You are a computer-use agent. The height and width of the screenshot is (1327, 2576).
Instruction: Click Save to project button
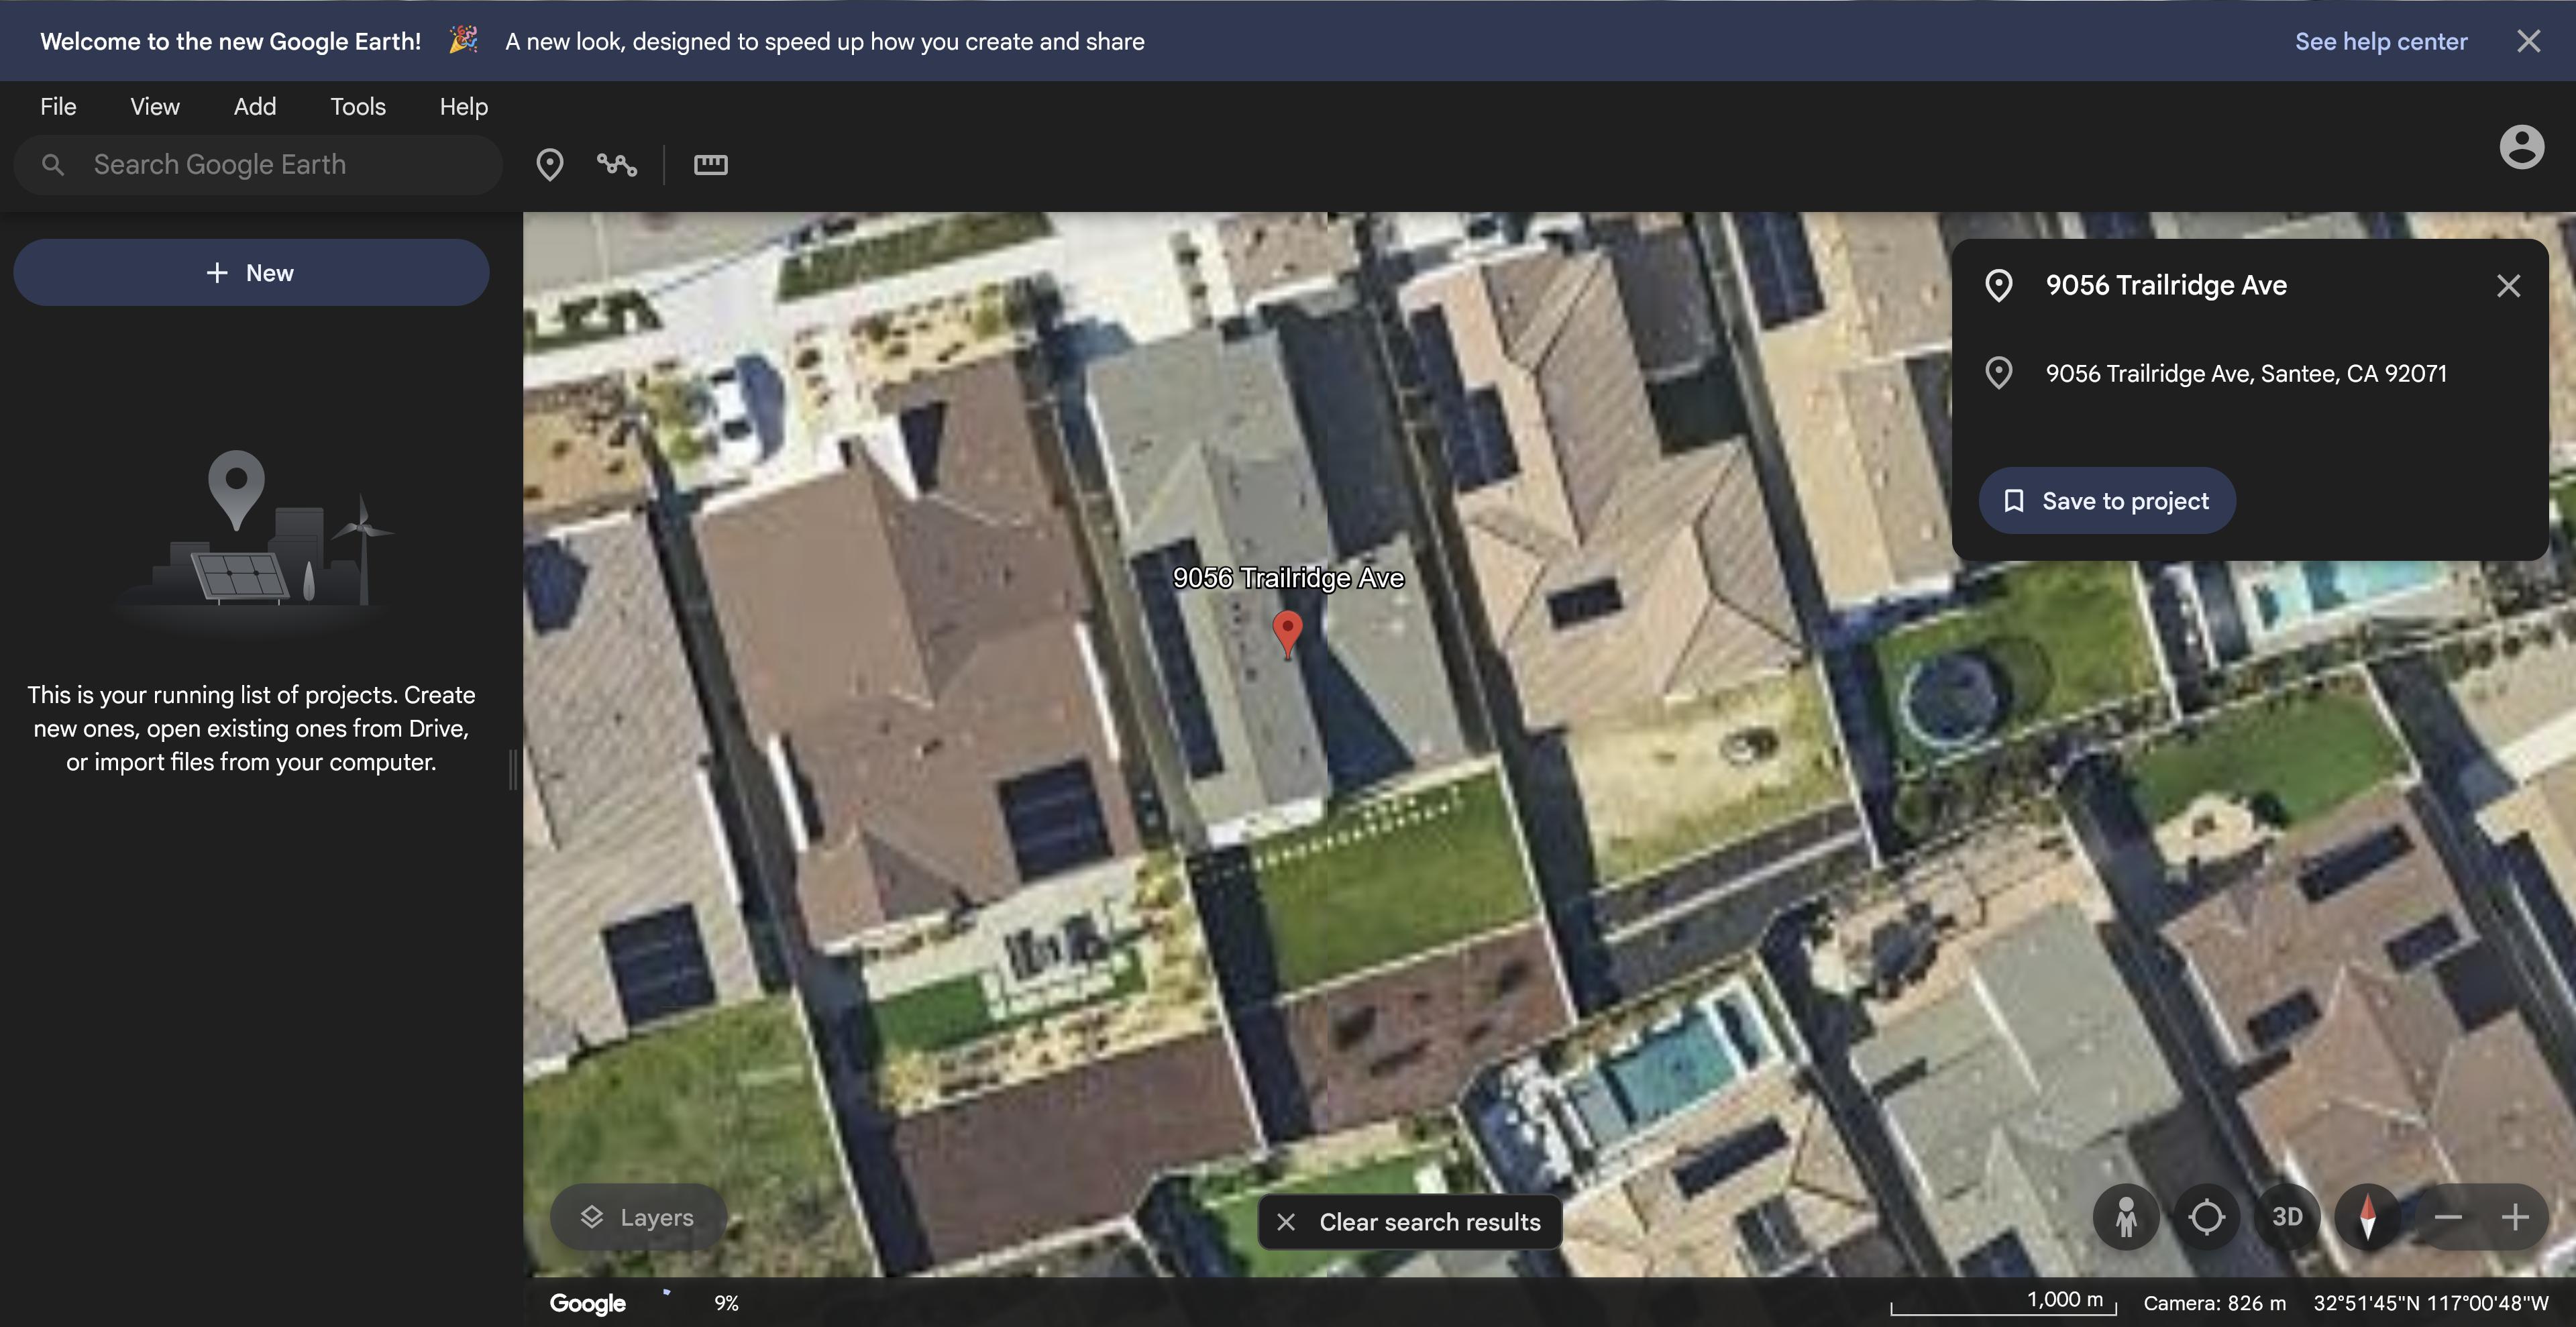[2107, 501]
